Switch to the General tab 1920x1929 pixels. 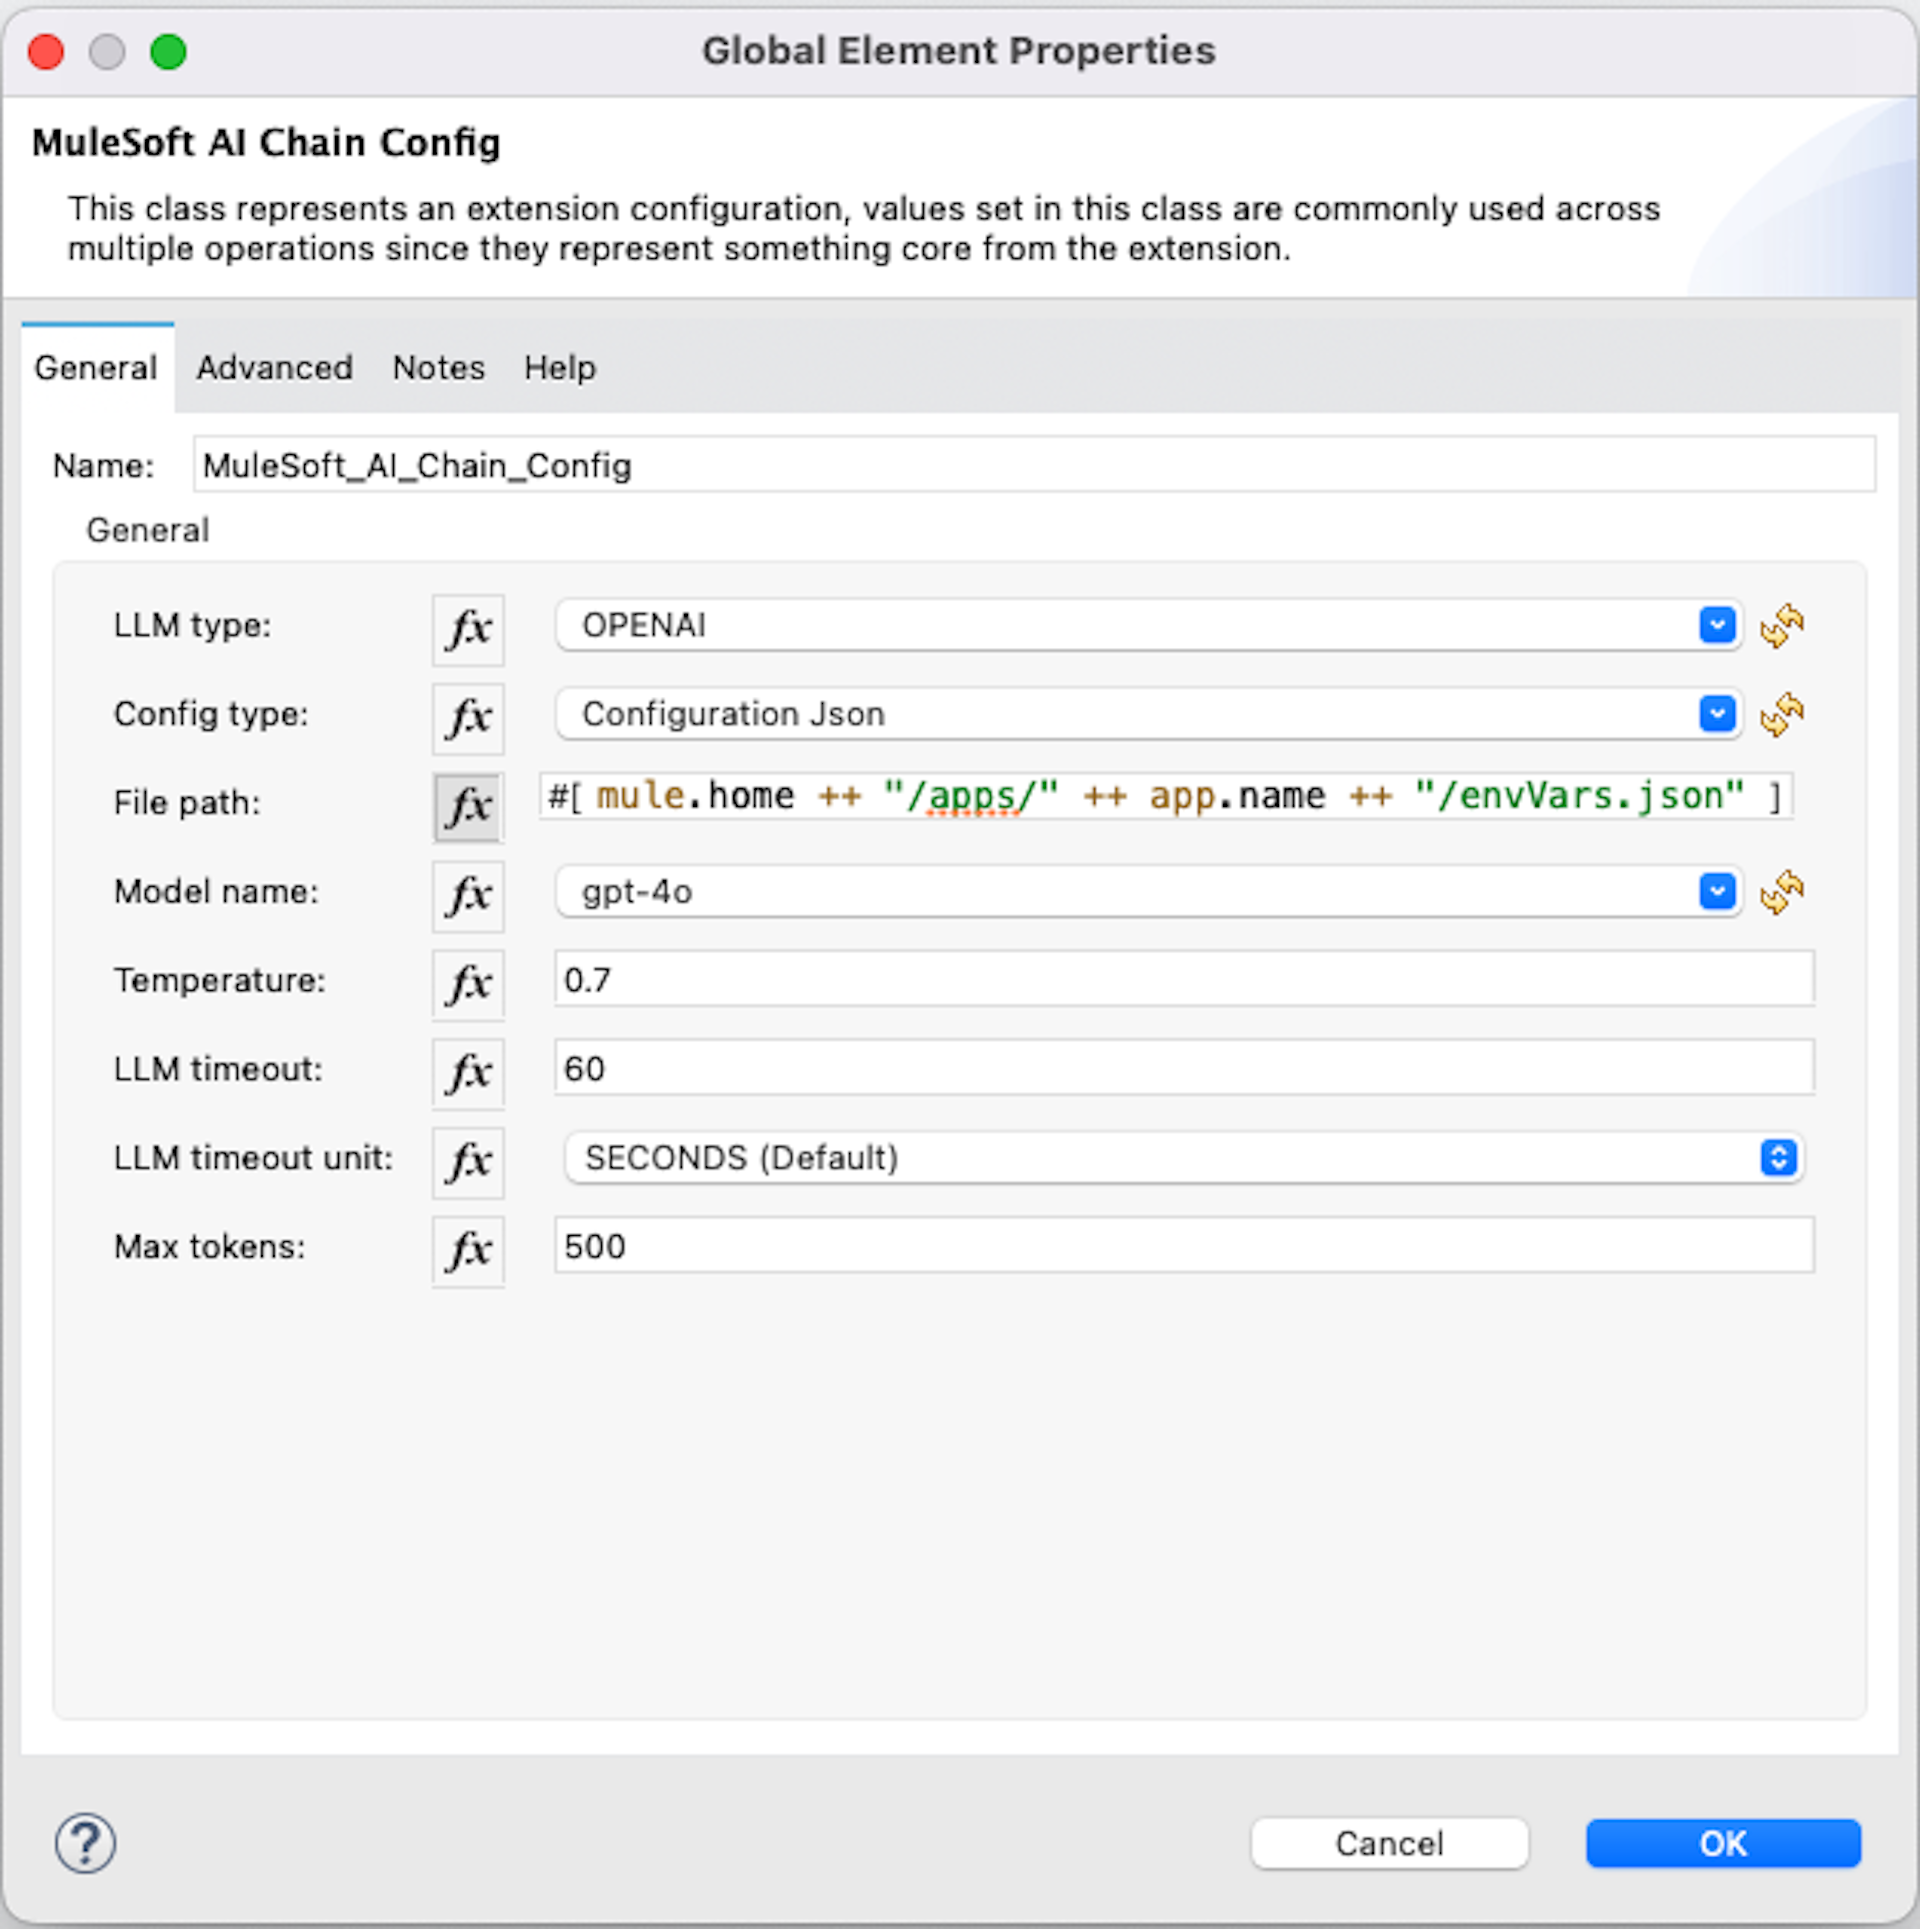97,368
